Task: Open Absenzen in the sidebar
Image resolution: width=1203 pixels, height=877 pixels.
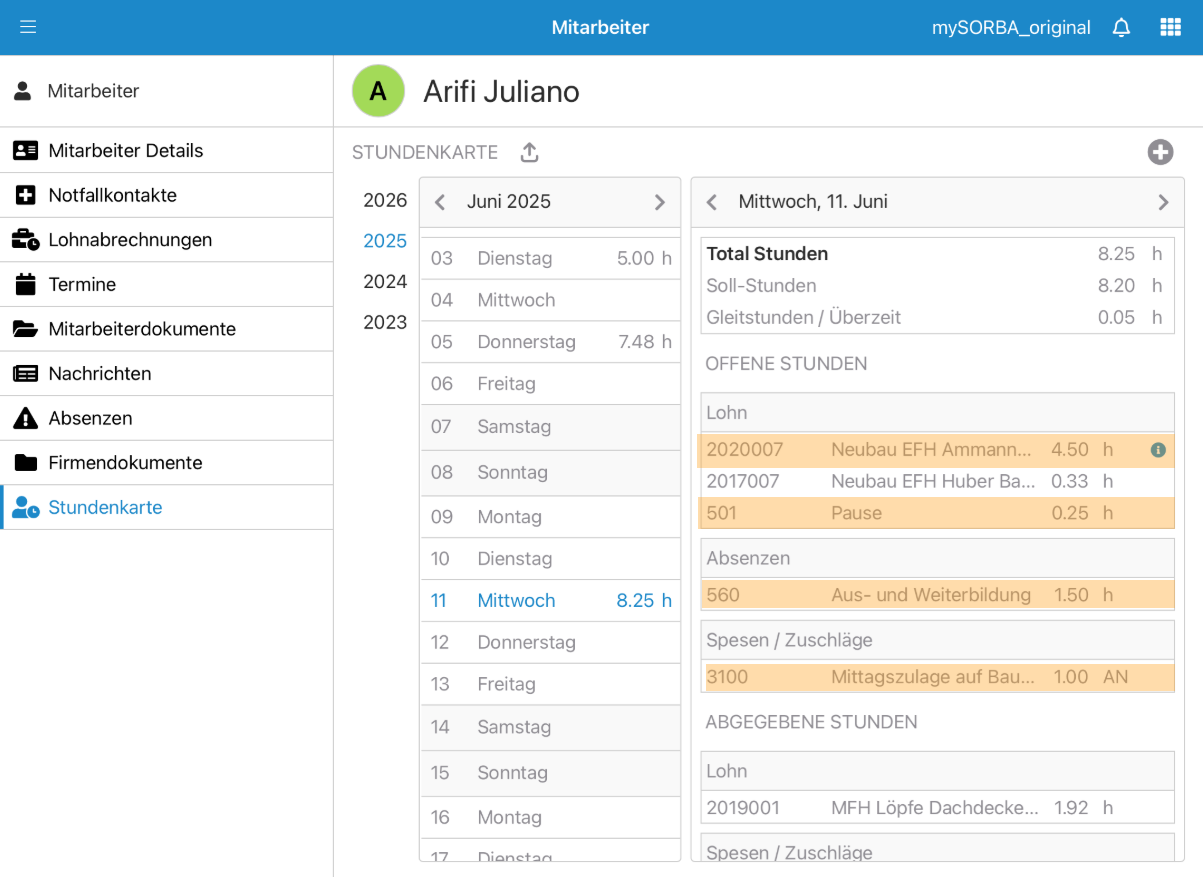Action: [90, 418]
